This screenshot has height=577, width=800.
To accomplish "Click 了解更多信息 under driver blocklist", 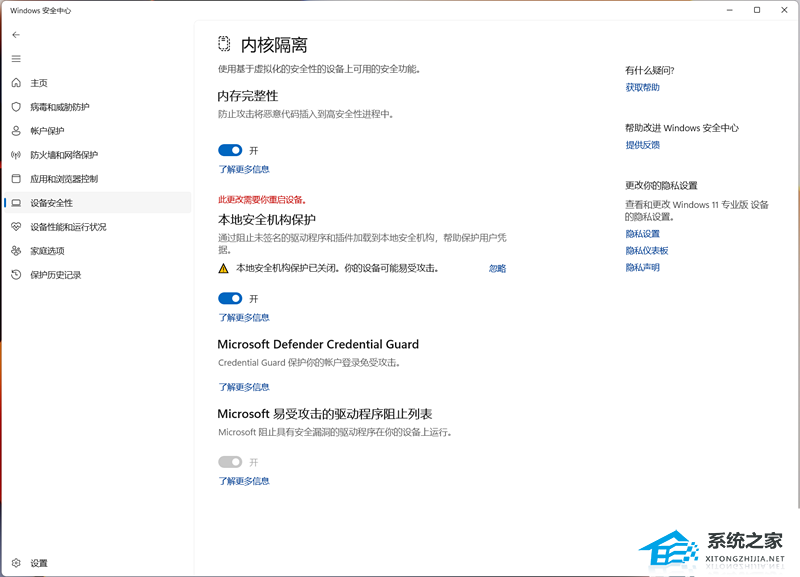I will (x=244, y=481).
